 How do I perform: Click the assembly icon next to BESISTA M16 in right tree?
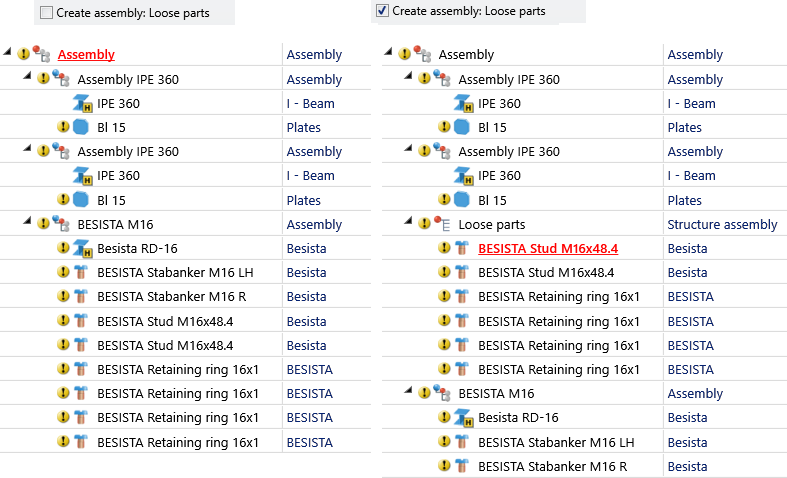tap(442, 393)
